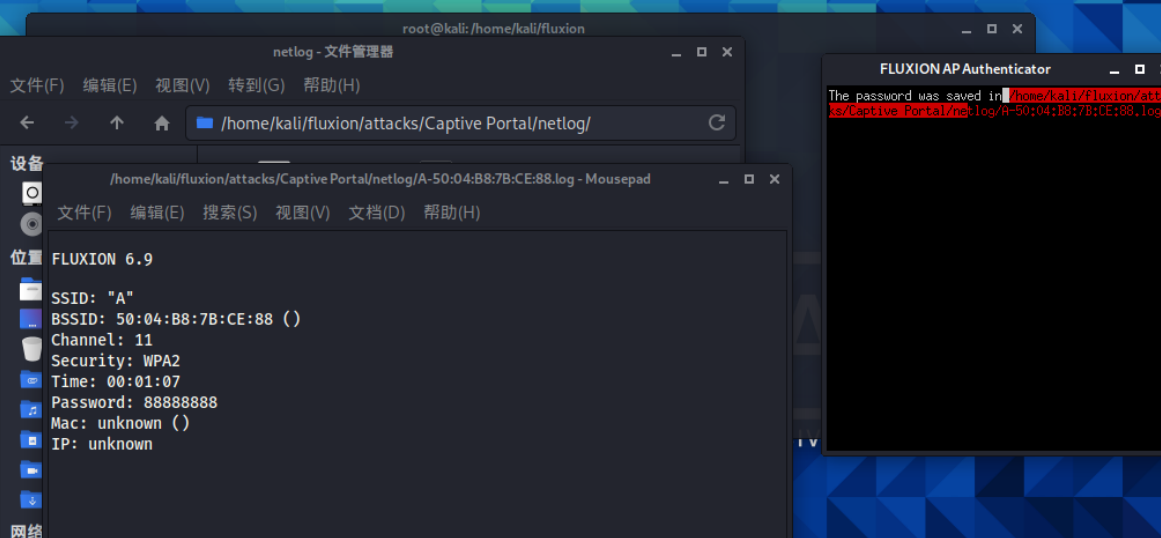Open downloads folder in sidebar
The width and height of the screenshot is (1161, 538).
tap(32, 500)
